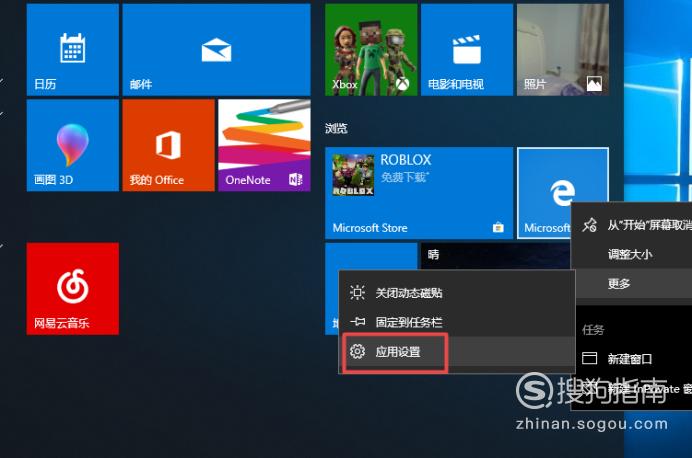Click the gear icon beside 应用设置
The width and height of the screenshot is (692, 458).
(x=357, y=352)
